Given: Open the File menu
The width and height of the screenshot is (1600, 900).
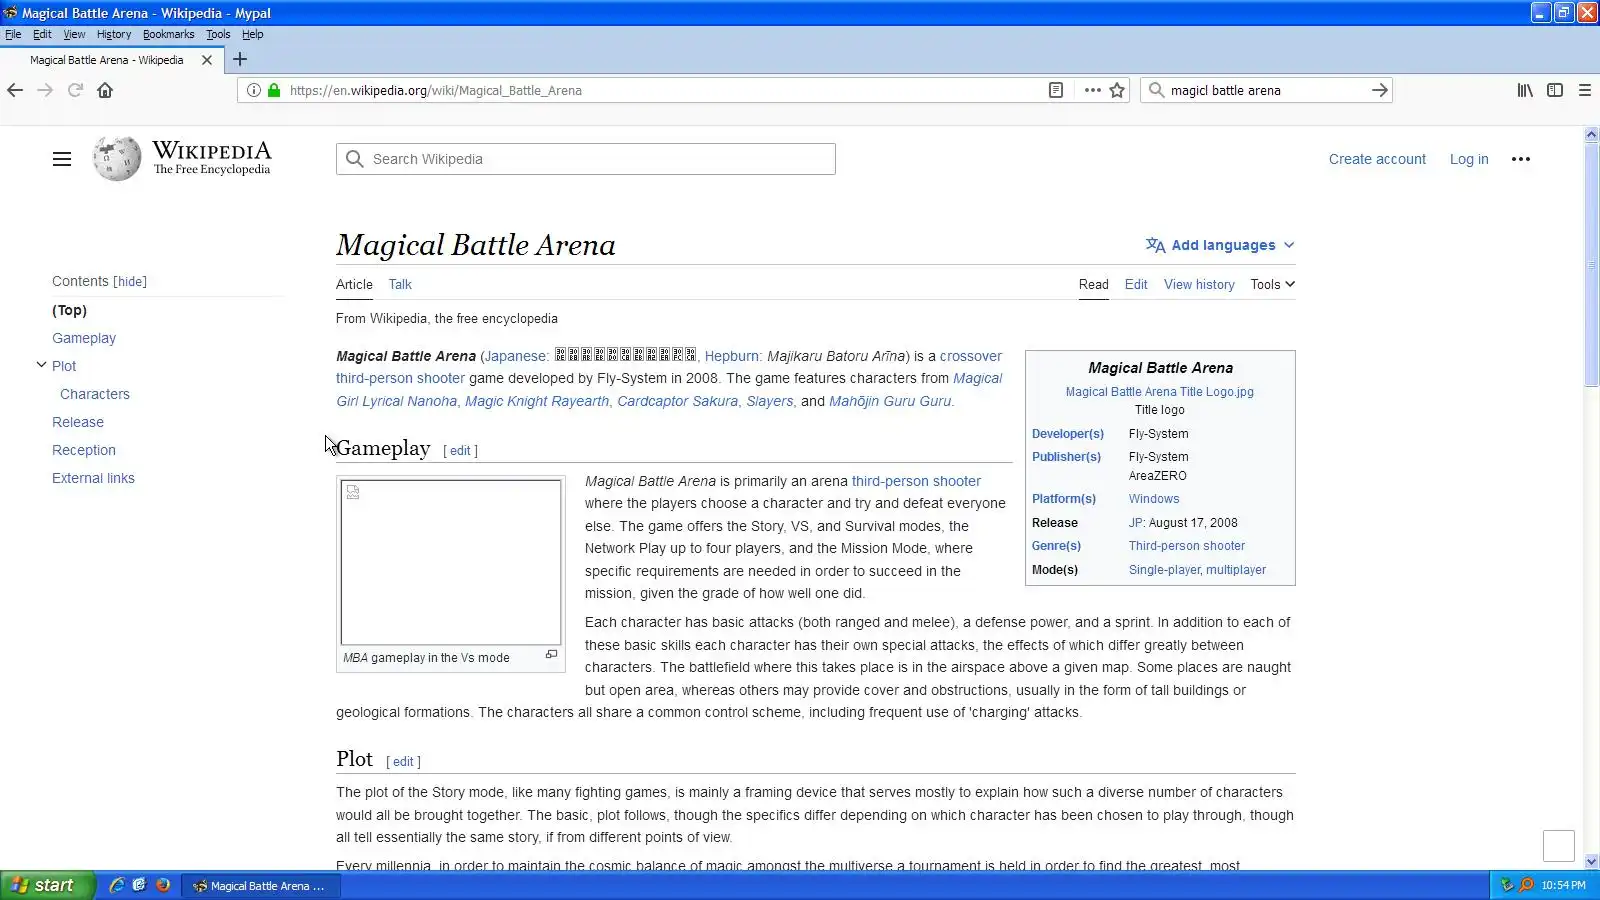Looking at the screenshot, I should pos(13,34).
